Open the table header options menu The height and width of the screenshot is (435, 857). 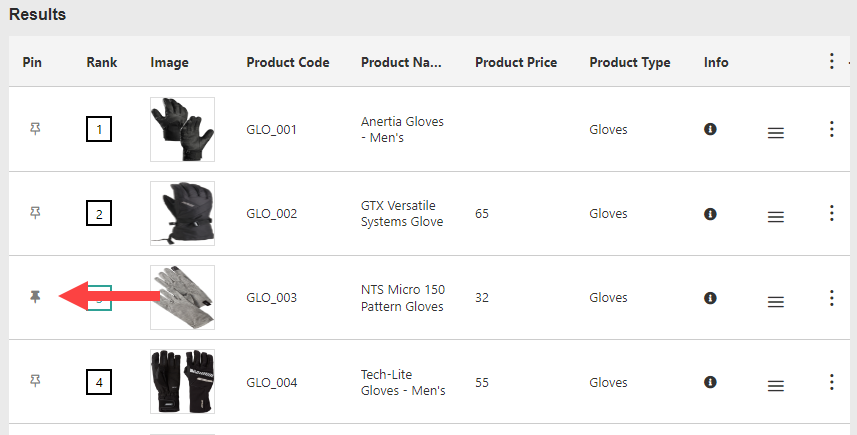[831, 61]
